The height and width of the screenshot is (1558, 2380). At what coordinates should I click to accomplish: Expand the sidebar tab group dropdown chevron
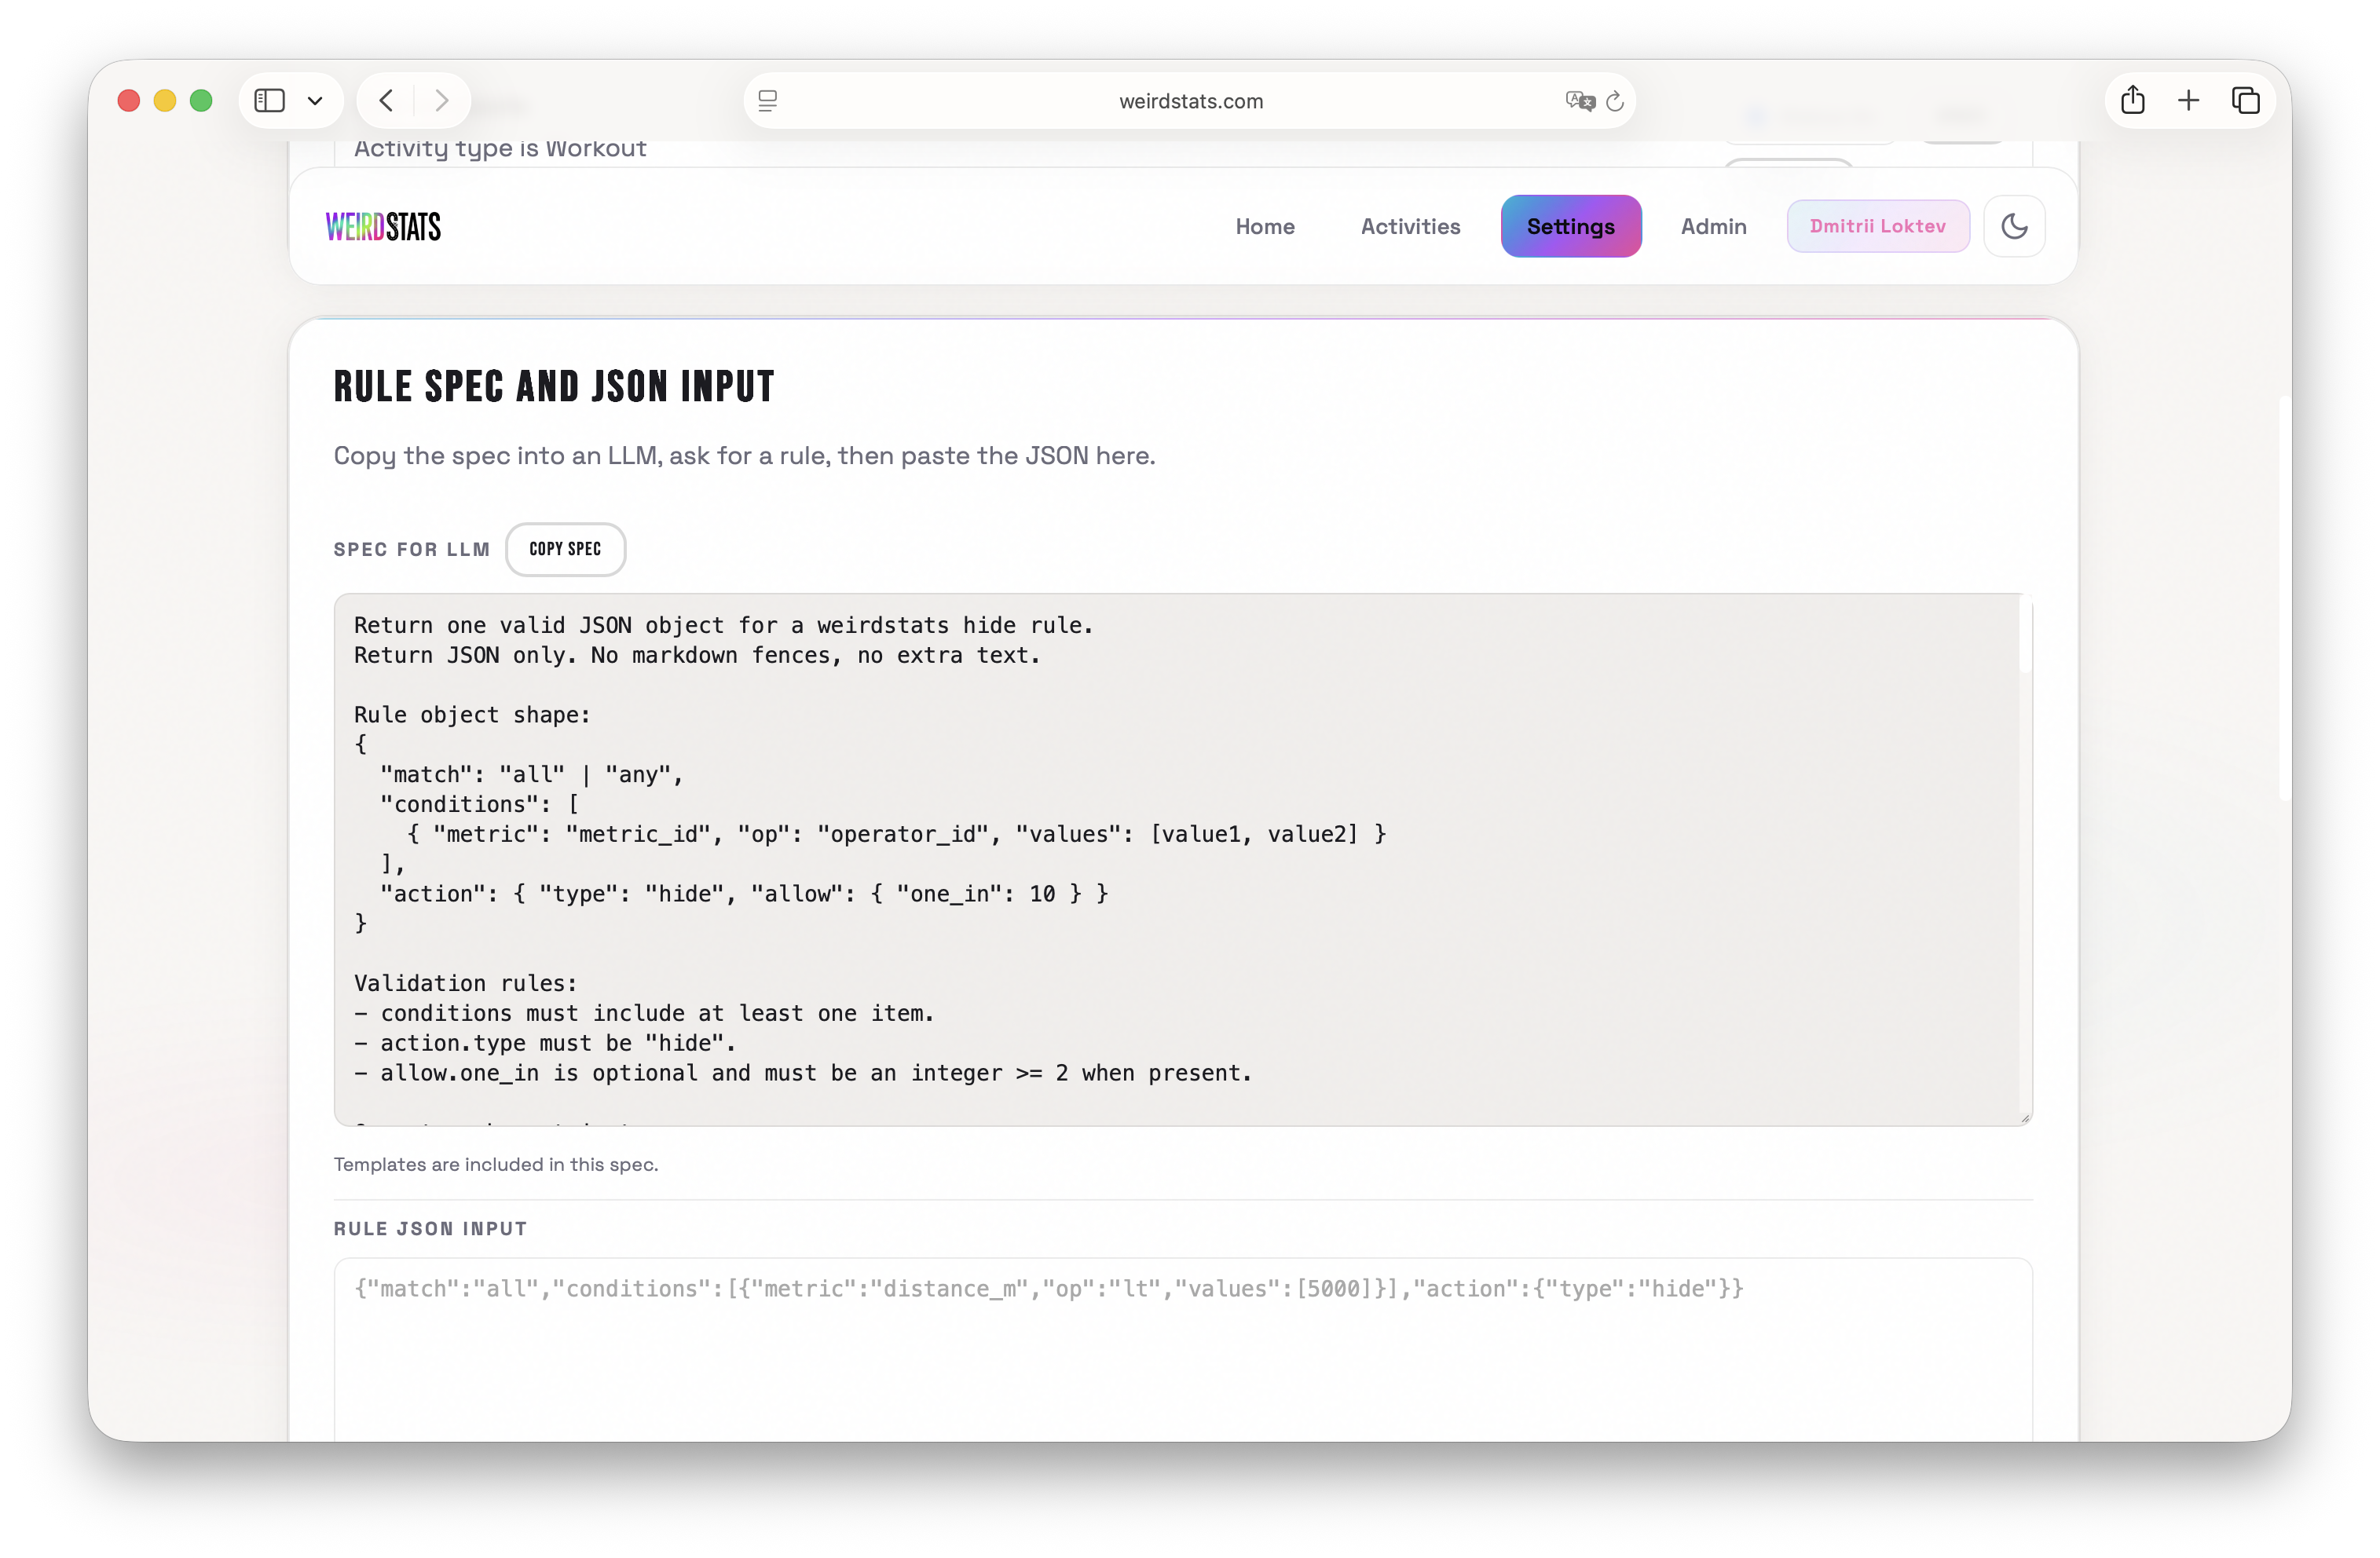tap(315, 101)
